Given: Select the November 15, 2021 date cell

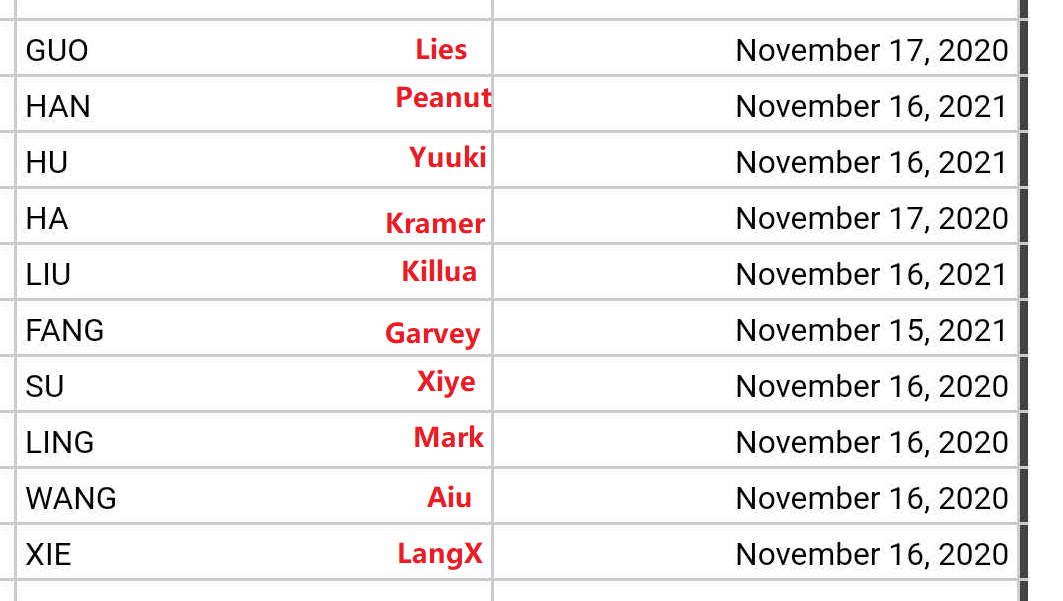Looking at the screenshot, I should click(871, 330).
